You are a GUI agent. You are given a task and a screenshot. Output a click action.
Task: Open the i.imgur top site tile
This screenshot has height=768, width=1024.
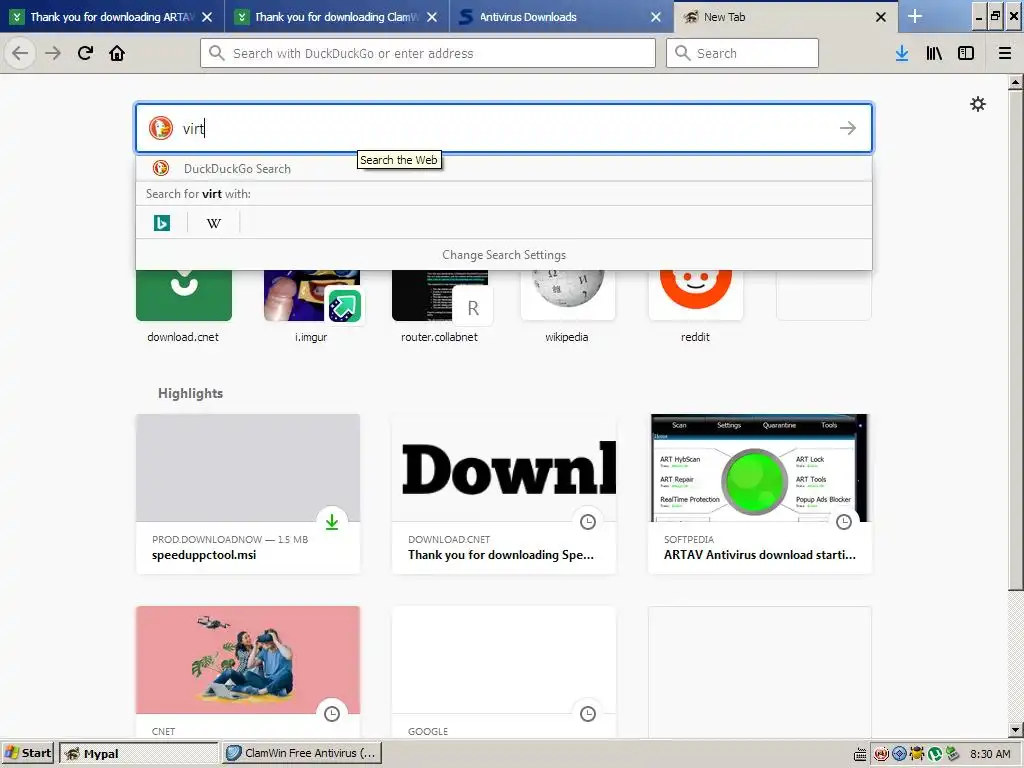[312, 304]
